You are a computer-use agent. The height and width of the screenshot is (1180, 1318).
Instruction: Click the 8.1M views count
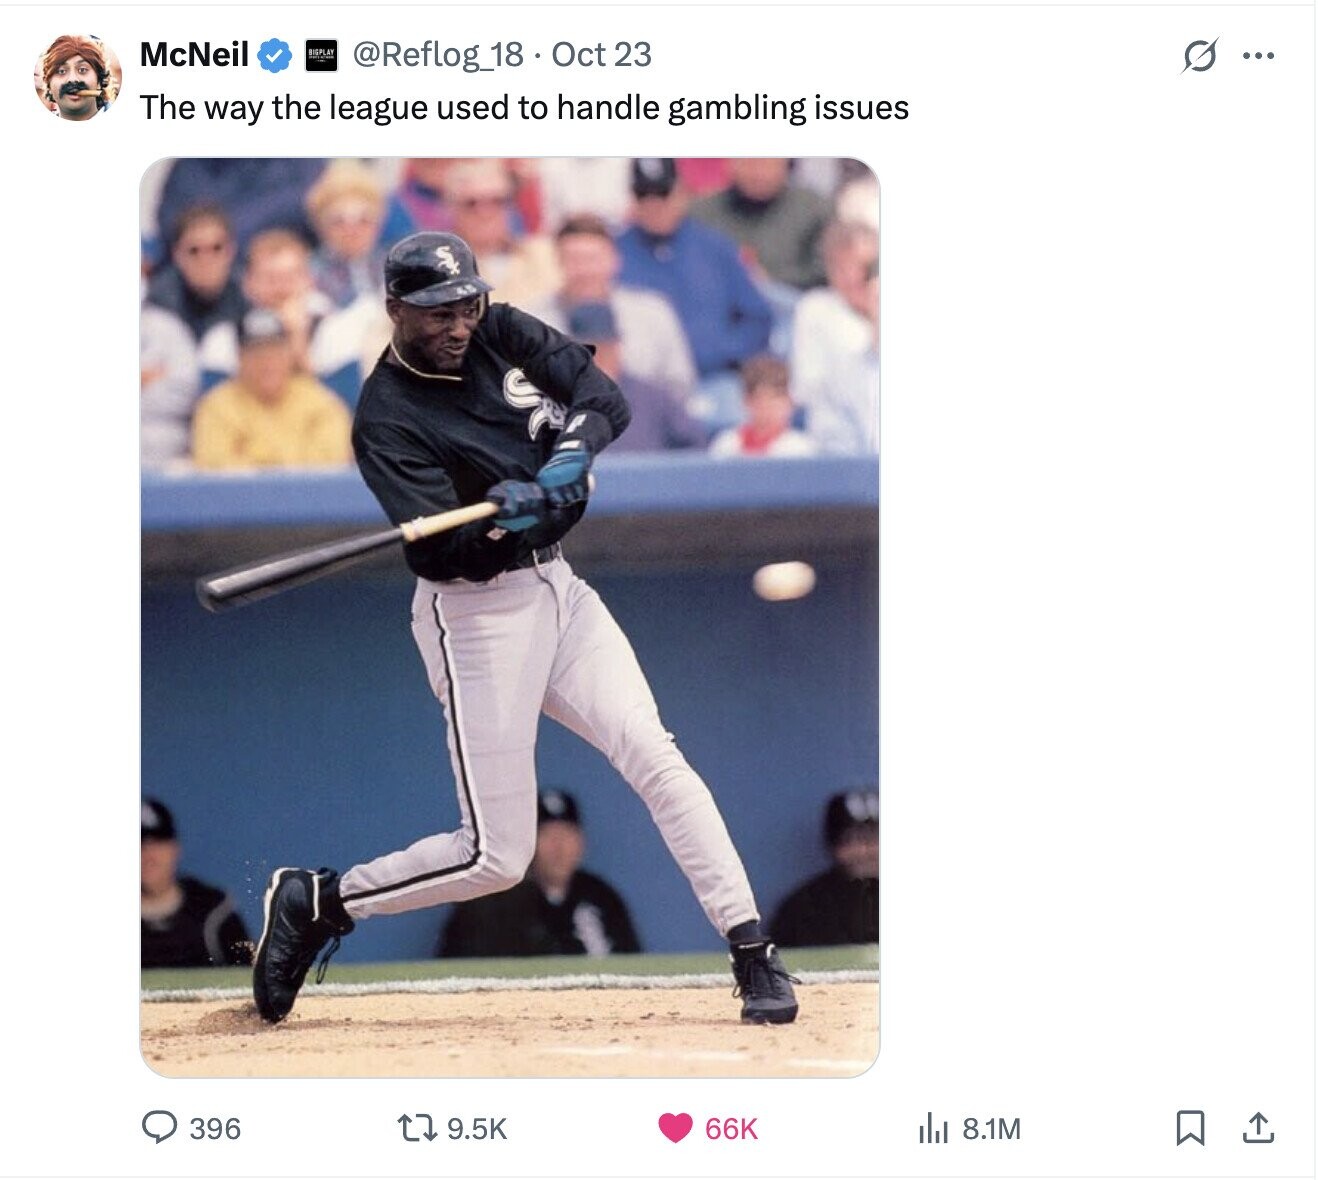click(x=991, y=1129)
